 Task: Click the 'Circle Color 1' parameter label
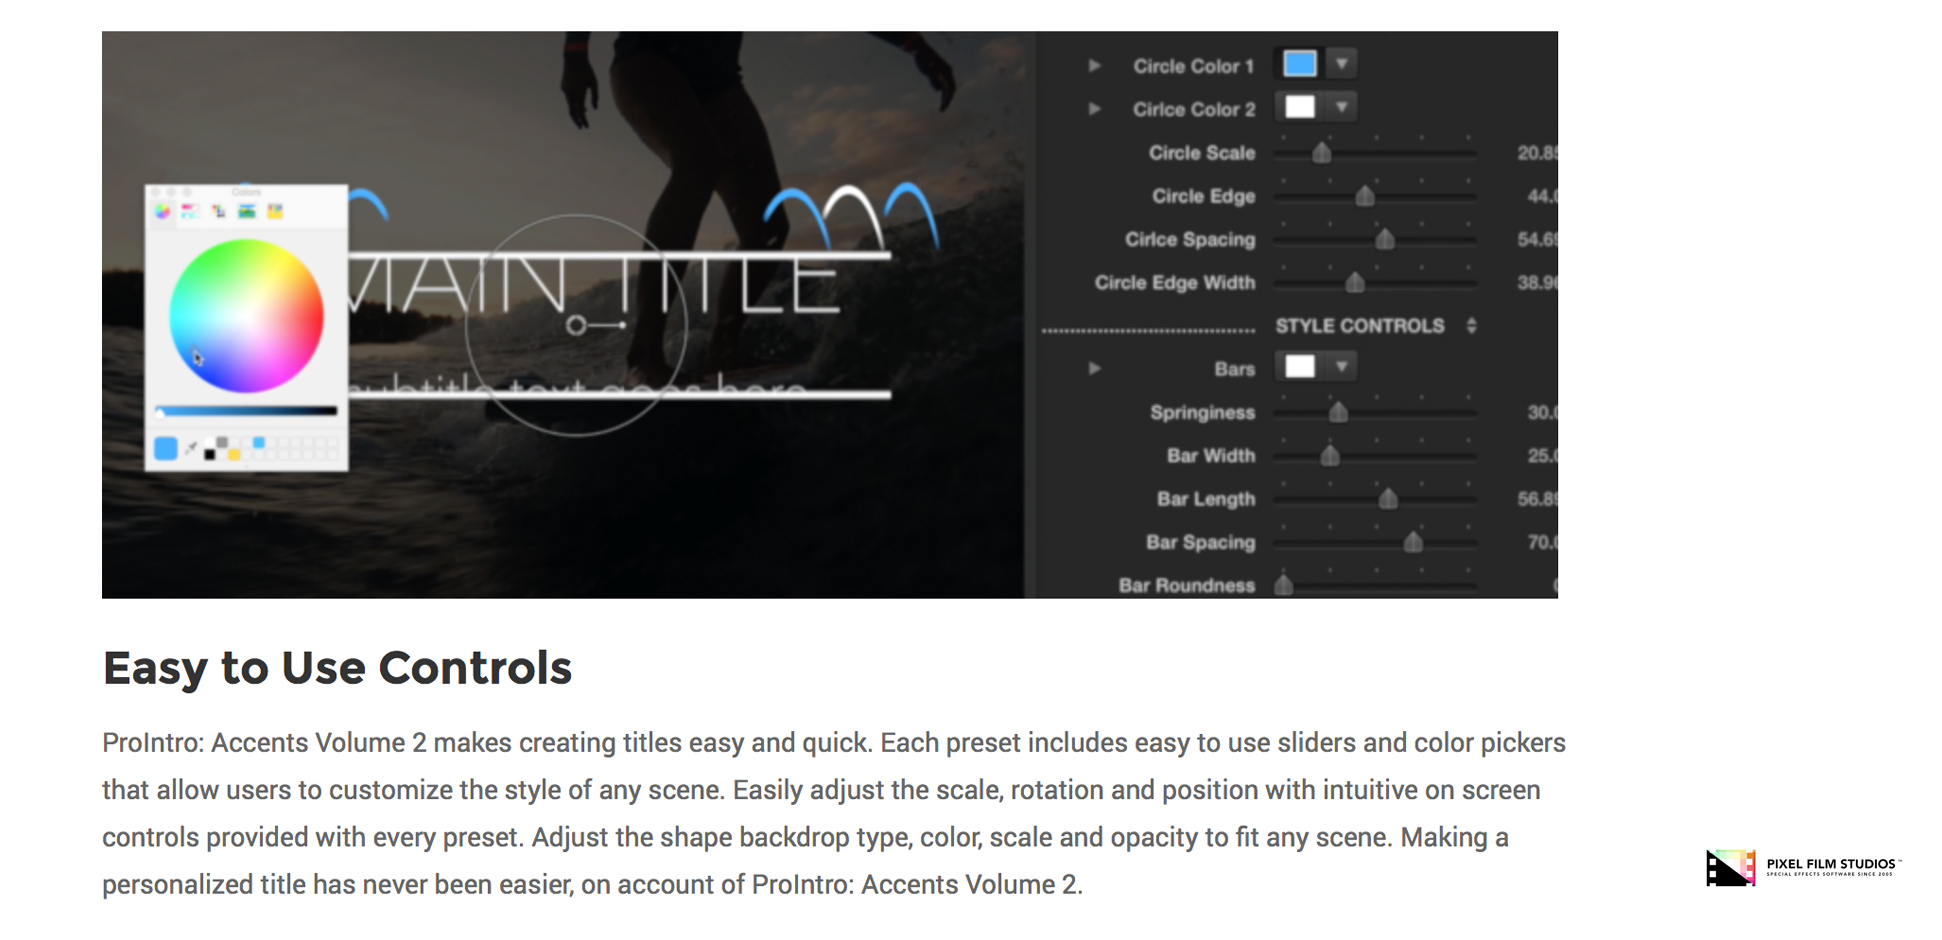point(1193,66)
